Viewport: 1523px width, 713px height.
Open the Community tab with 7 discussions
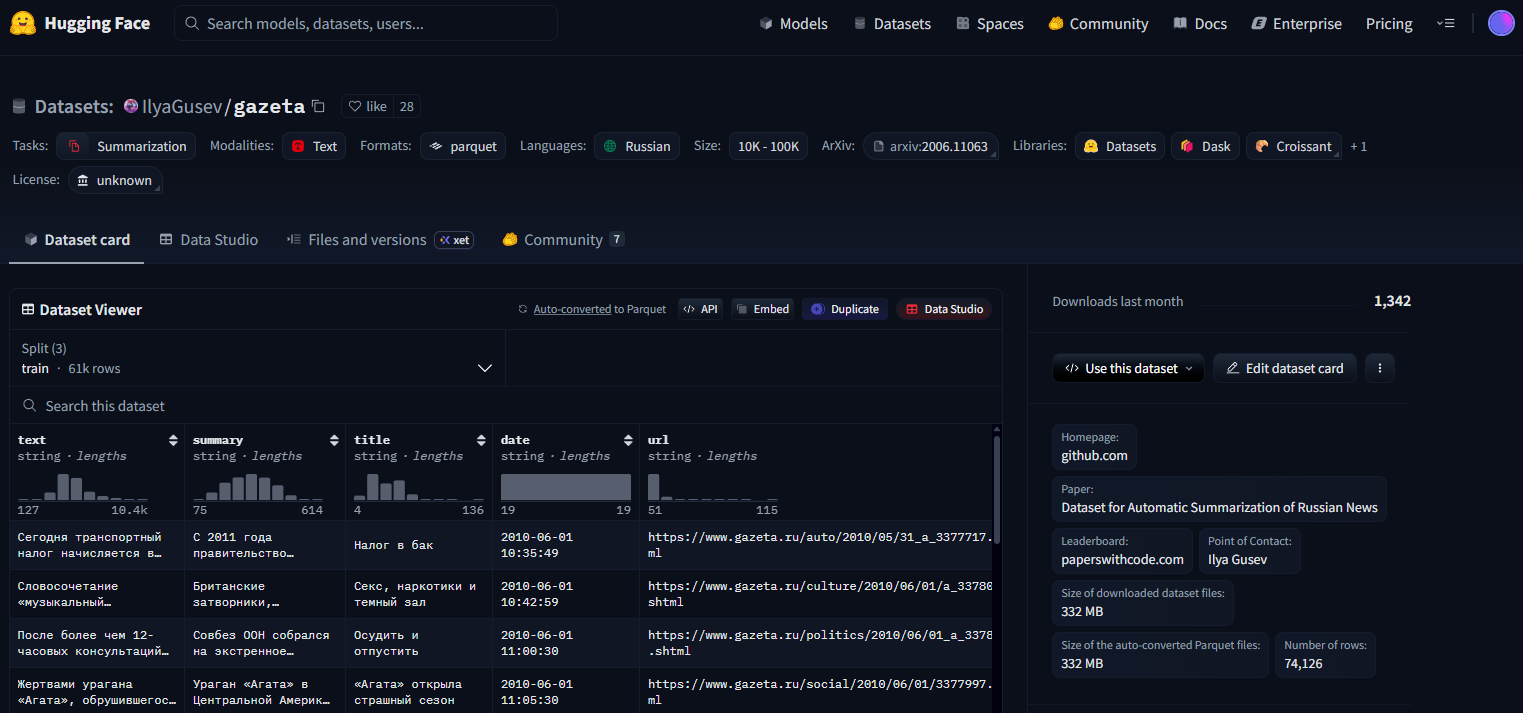[563, 240]
